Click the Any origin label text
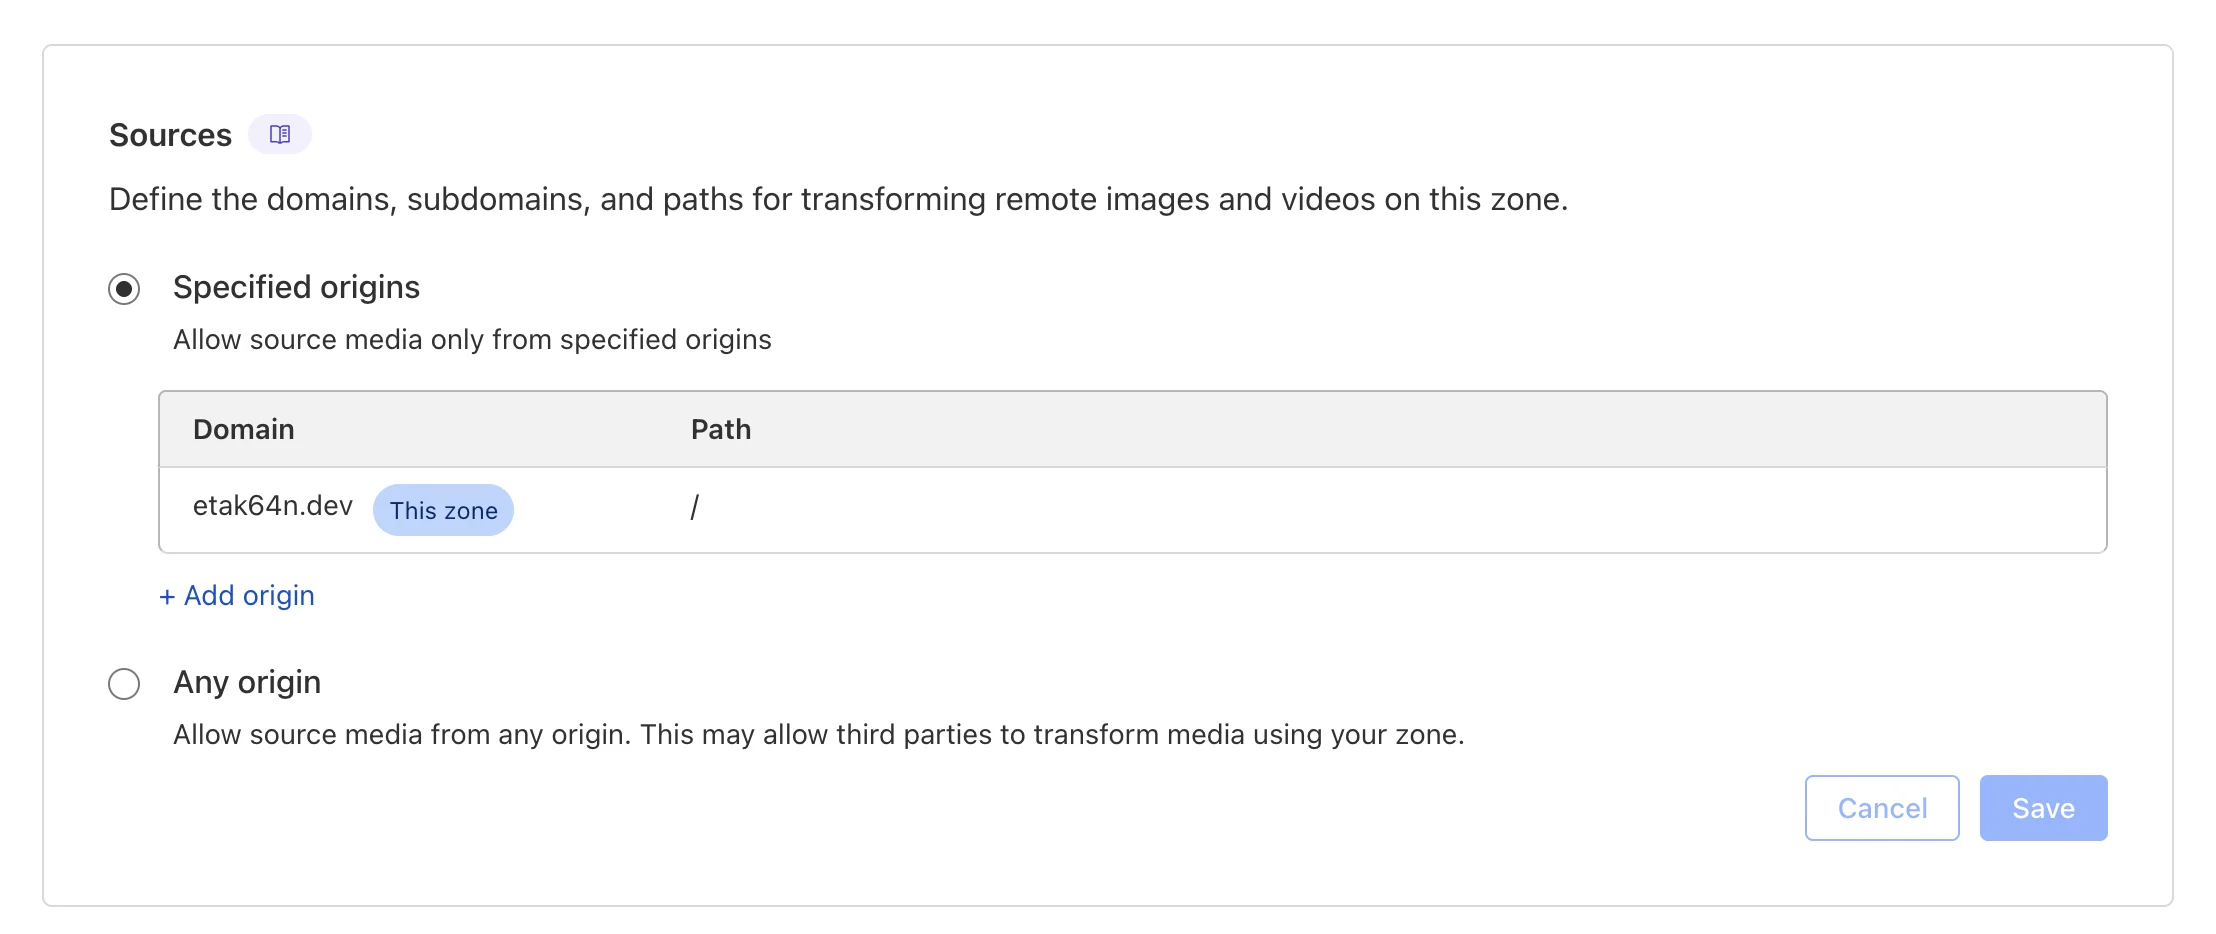This screenshot has height=934, width=2216. tap(247, 682)
